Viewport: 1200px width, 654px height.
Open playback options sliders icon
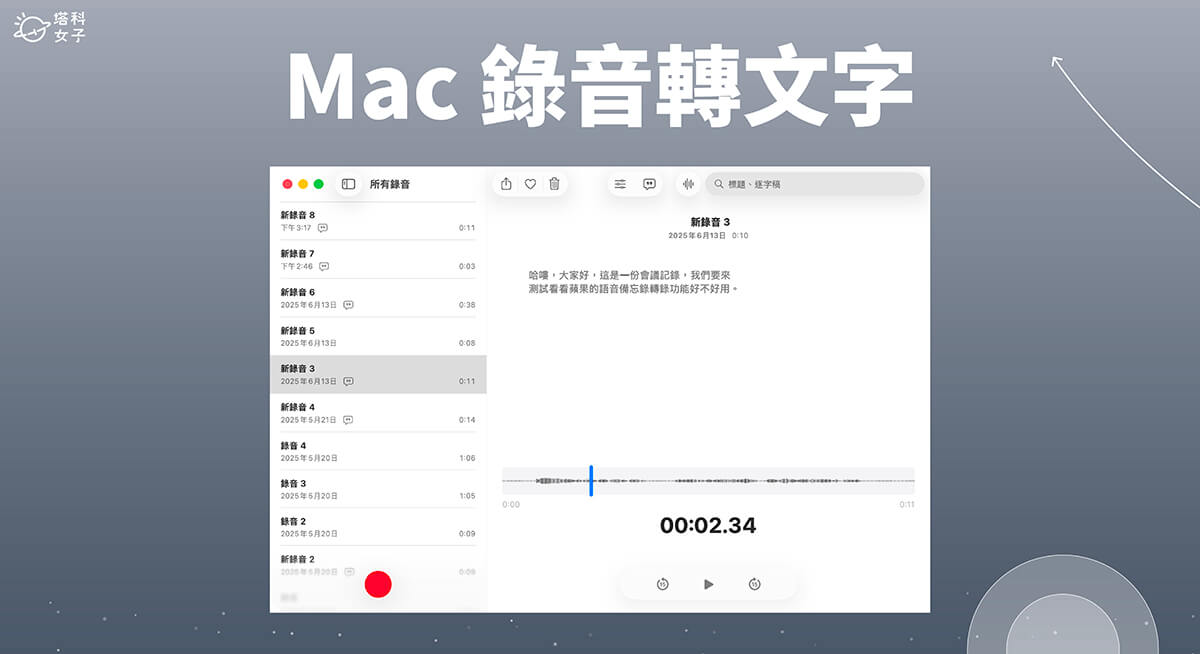click(620, 184)
